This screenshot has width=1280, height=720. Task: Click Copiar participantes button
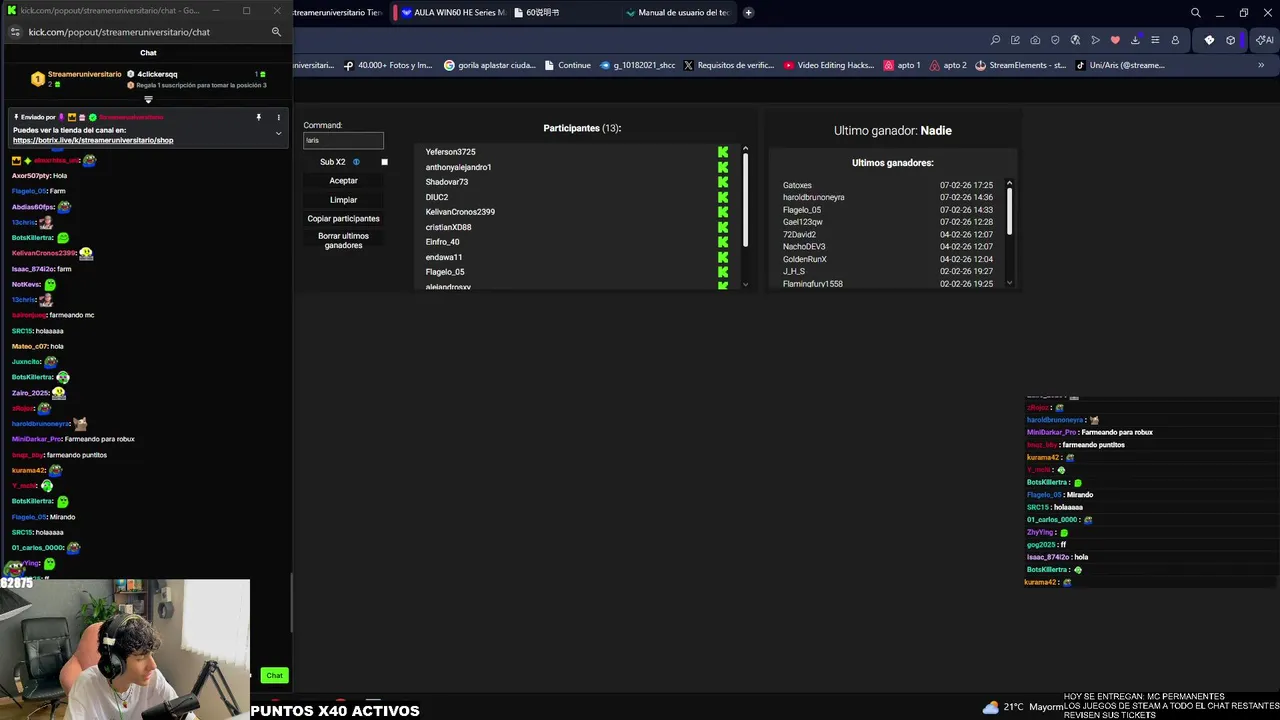[343, 219]
